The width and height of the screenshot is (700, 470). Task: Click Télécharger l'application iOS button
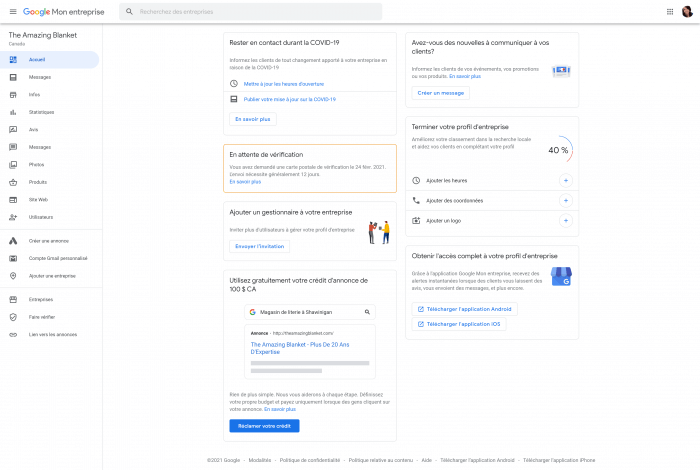click(x=459, y=324)
